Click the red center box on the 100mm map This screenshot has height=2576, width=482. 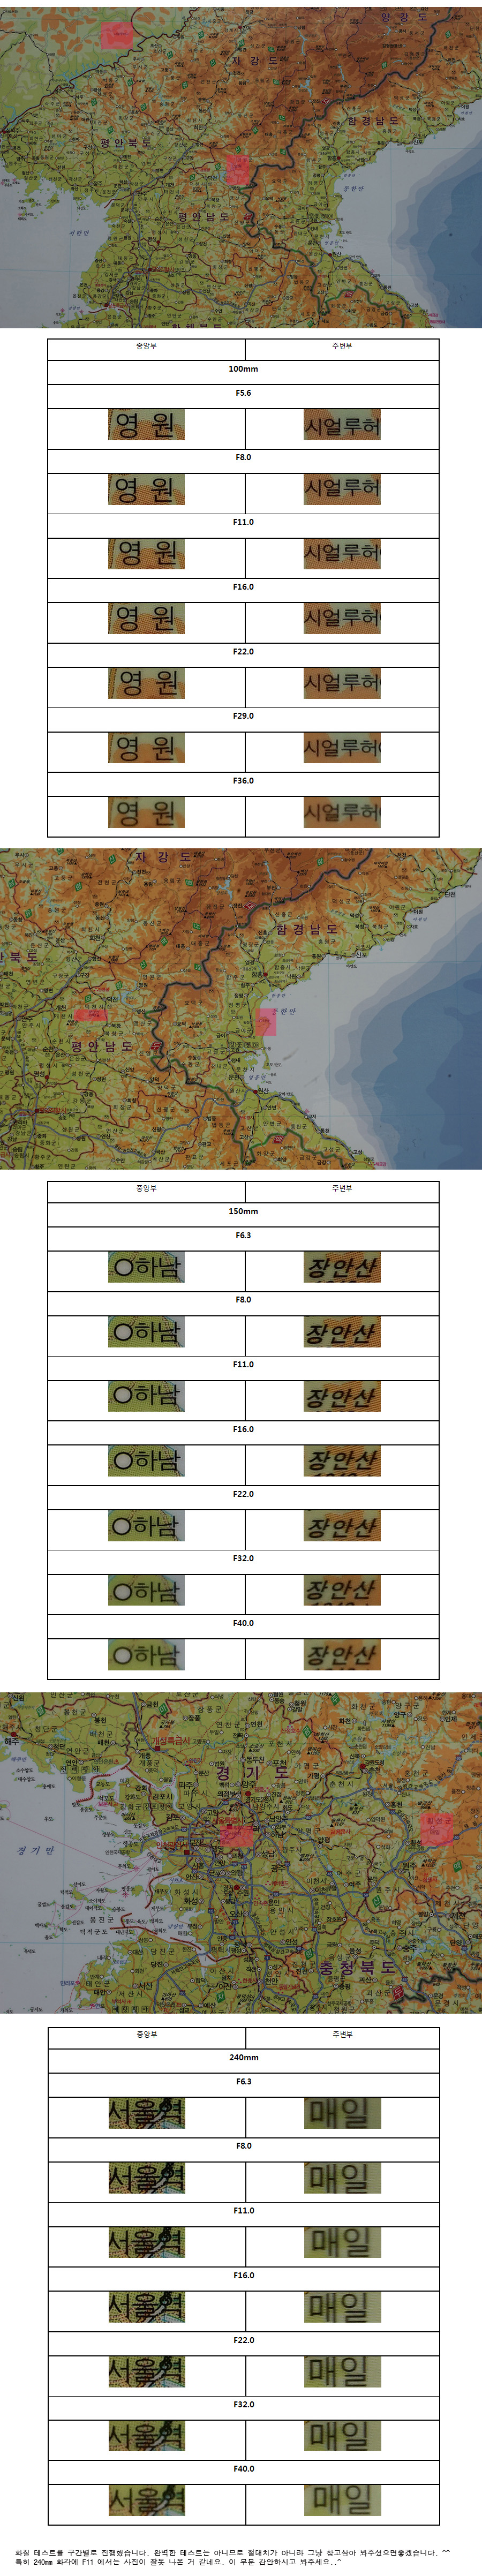pos(238,169)
